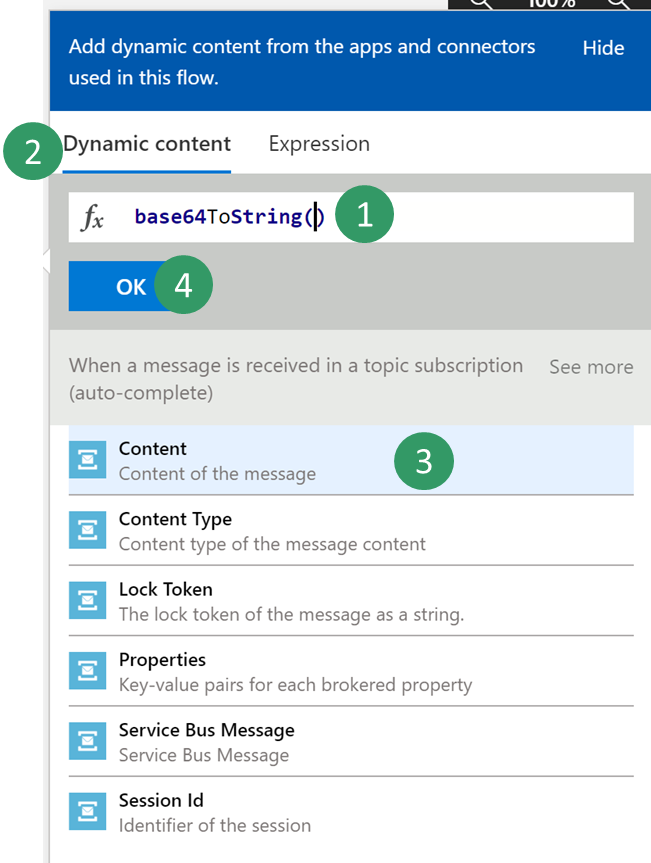Viewport: 651px width, 863px height.
Task: Hide the dynamic content panel
Action: [603, 48]
